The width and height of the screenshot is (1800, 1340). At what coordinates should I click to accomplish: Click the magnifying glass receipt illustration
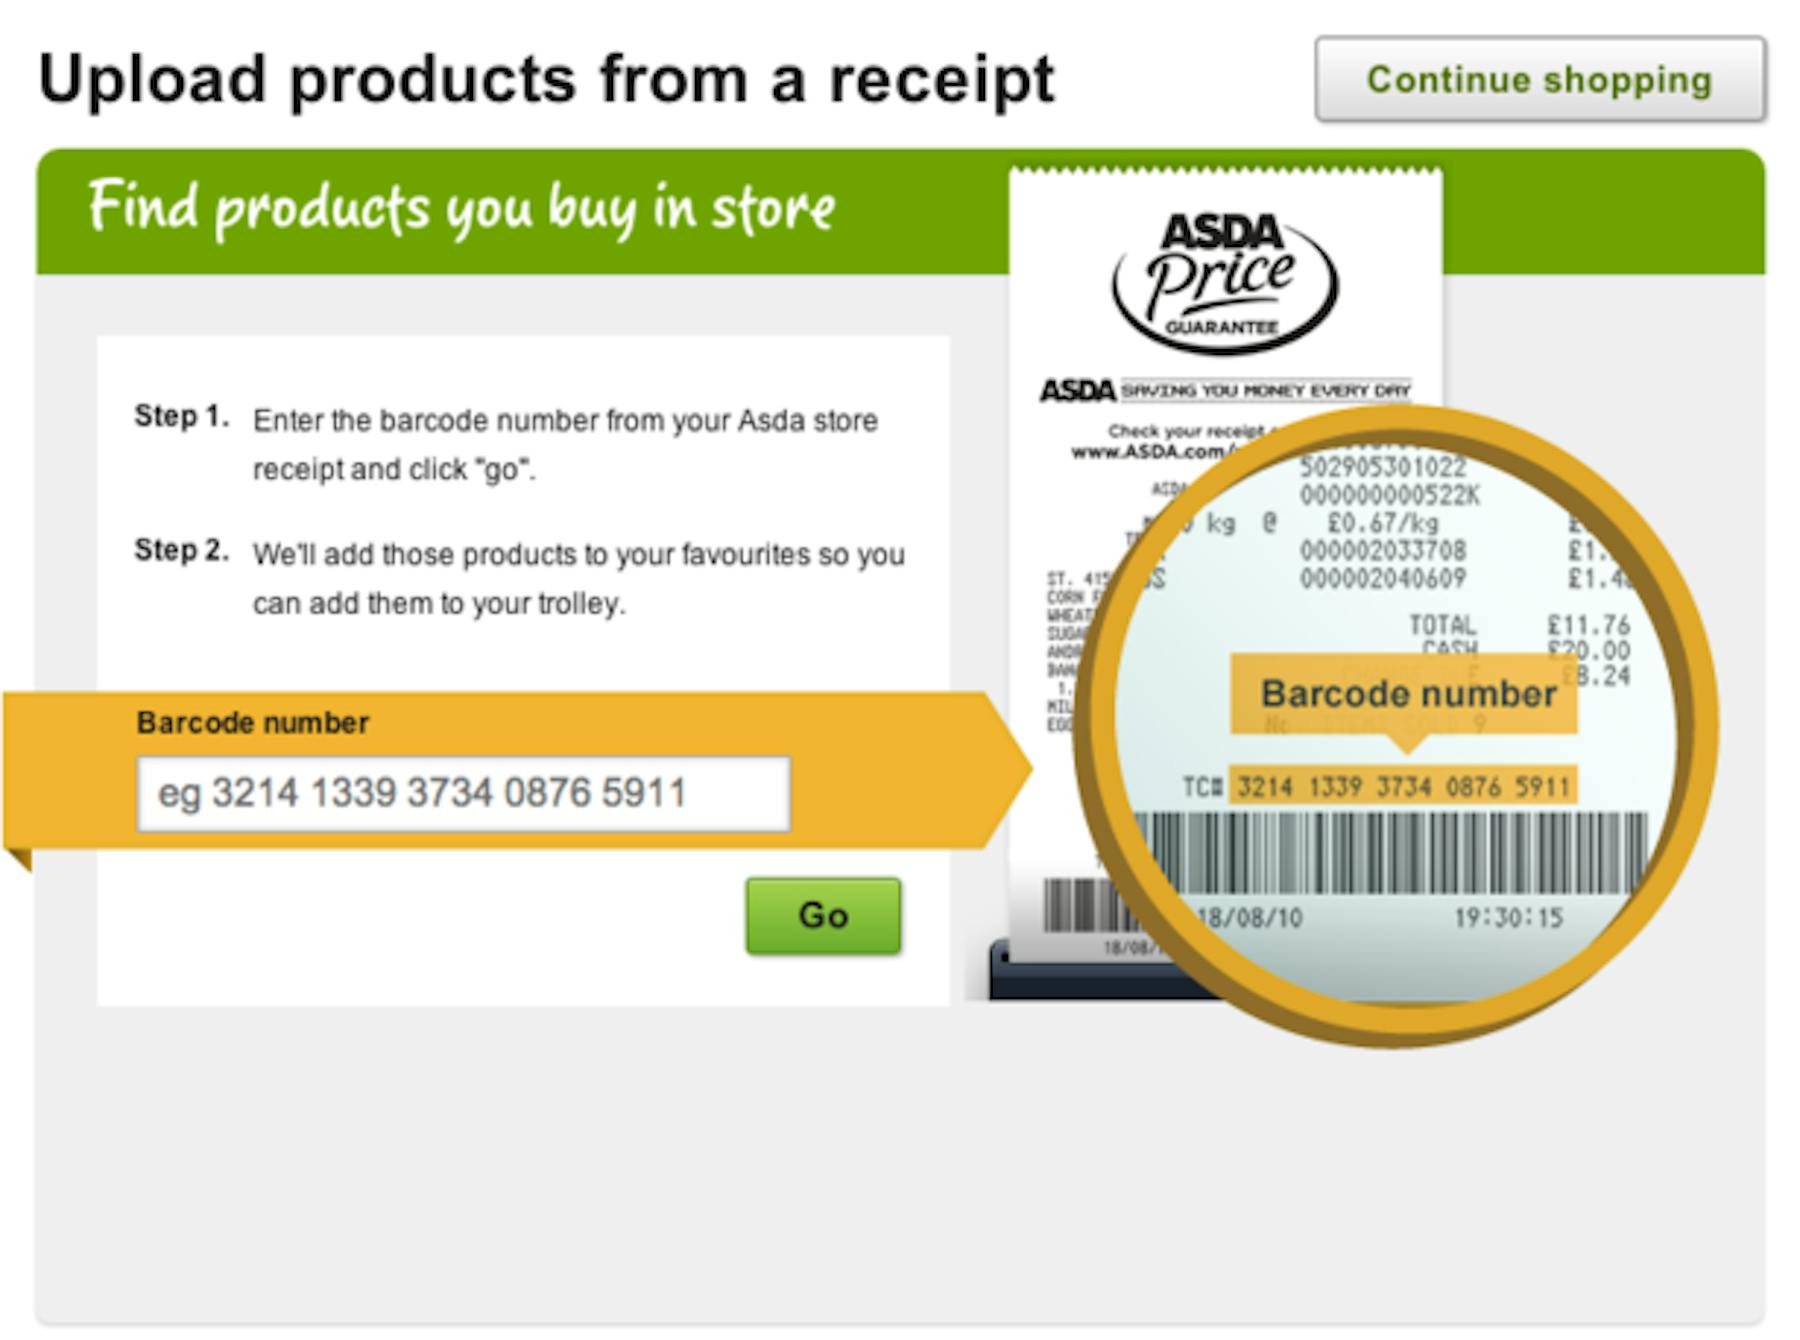coord(1395,725)
